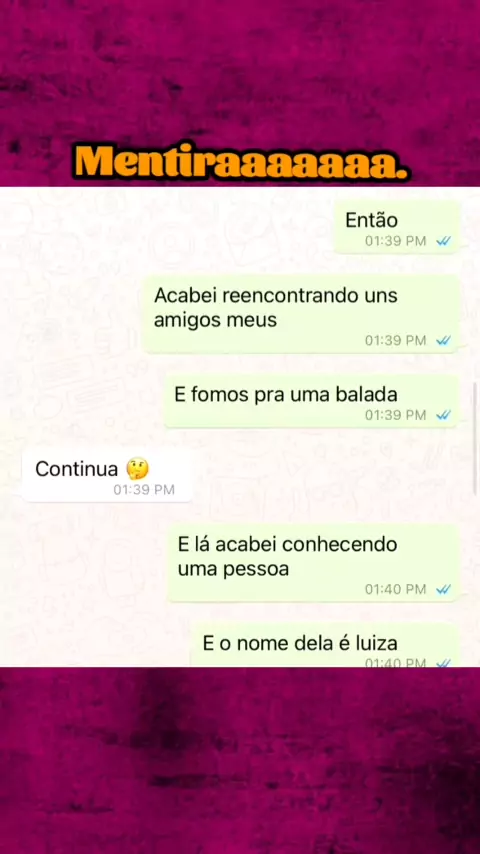Image resolution: width=480 pixels, height=854 pixels.
Task: Select the 'Então' message bubble
Action: coord(397,227)
